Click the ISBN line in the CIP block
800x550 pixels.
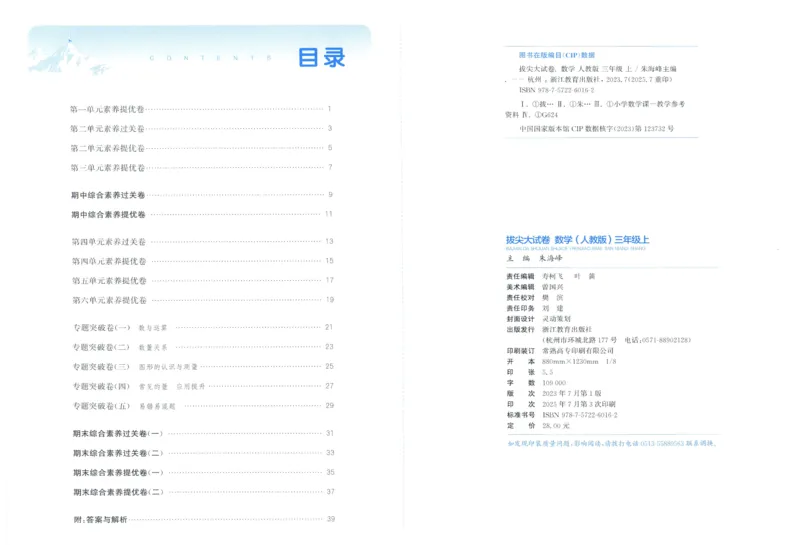pos(557,90)
